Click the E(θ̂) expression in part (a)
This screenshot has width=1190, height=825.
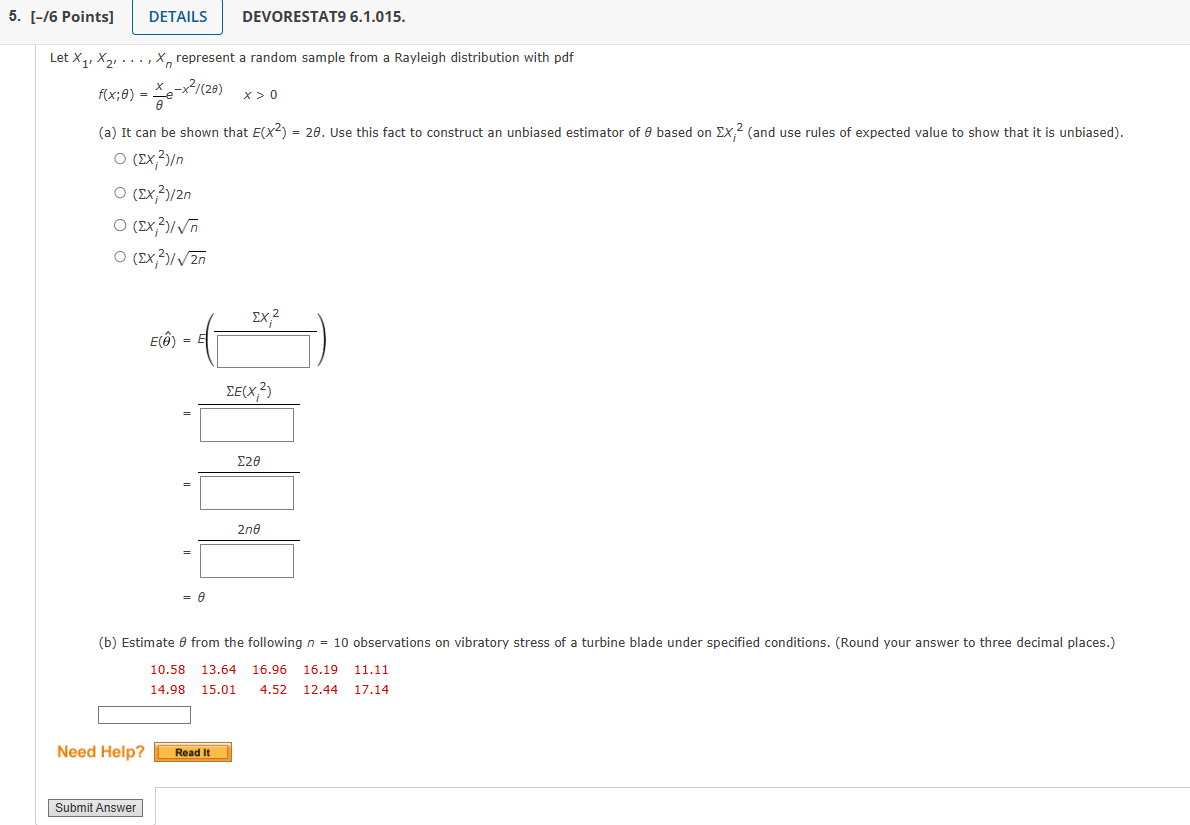pos(162,338)
